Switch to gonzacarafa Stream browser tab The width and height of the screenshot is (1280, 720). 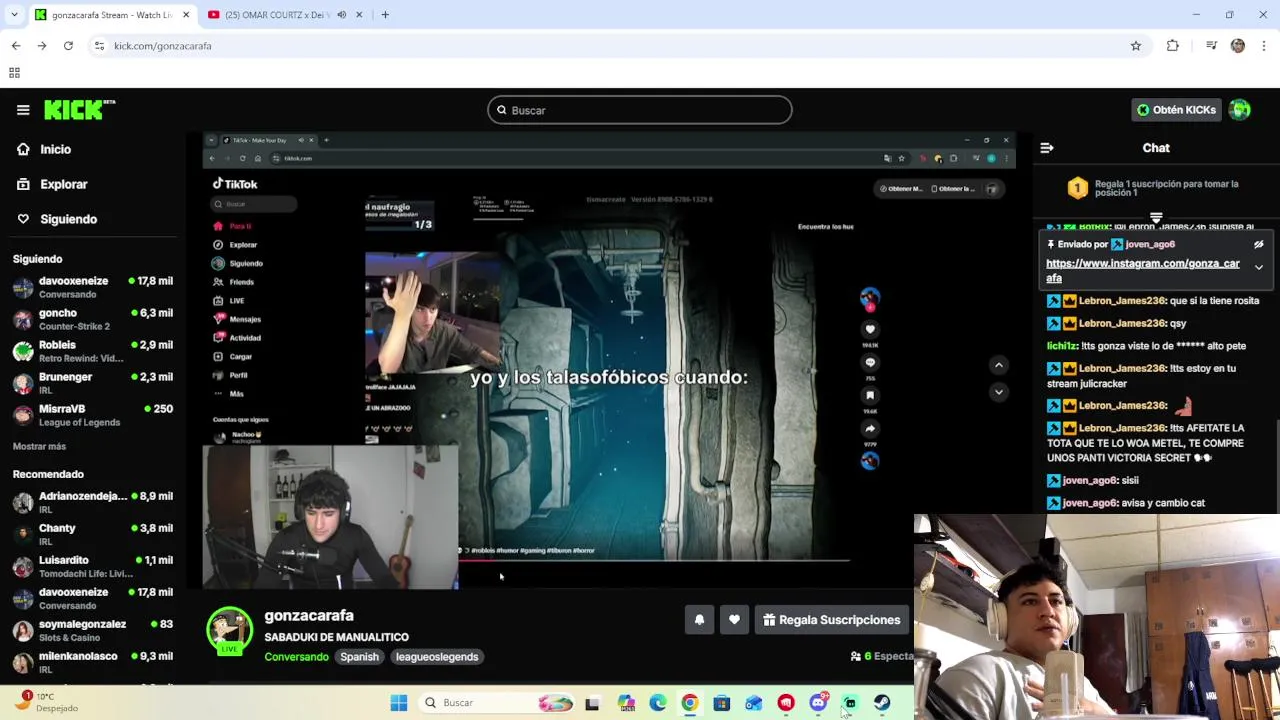pos(112,15)
